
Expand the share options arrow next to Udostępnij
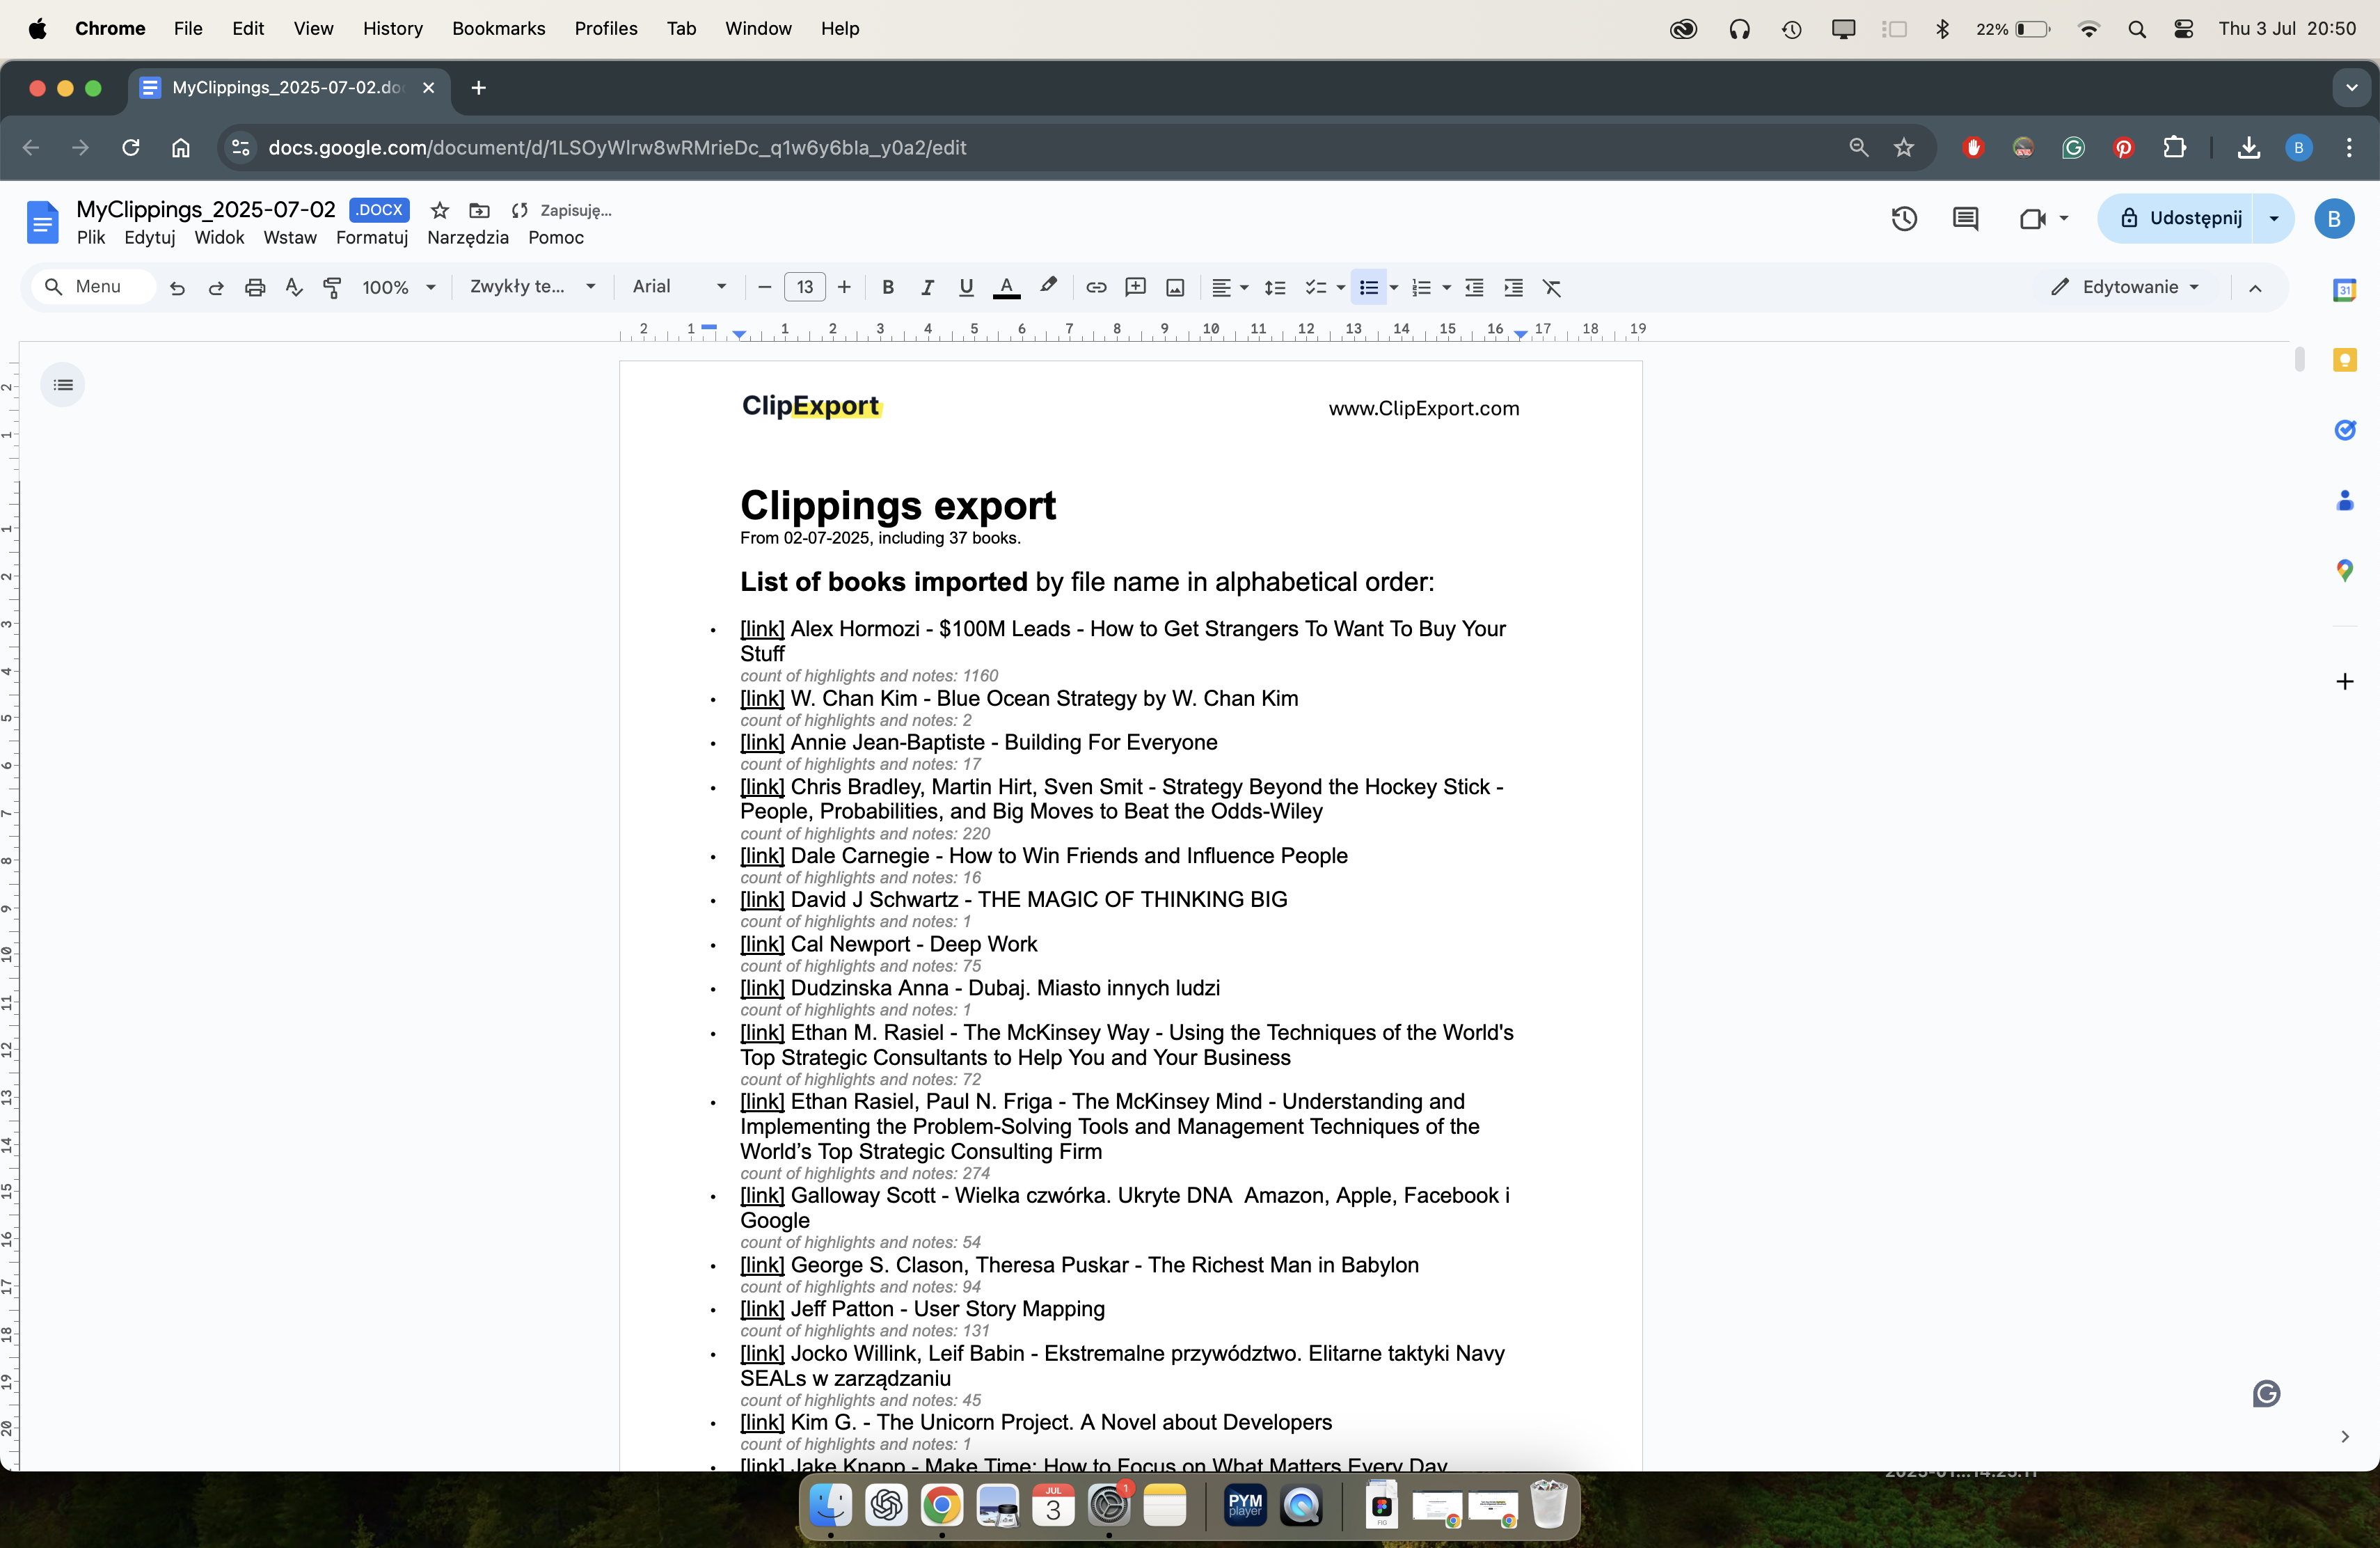2275,219
